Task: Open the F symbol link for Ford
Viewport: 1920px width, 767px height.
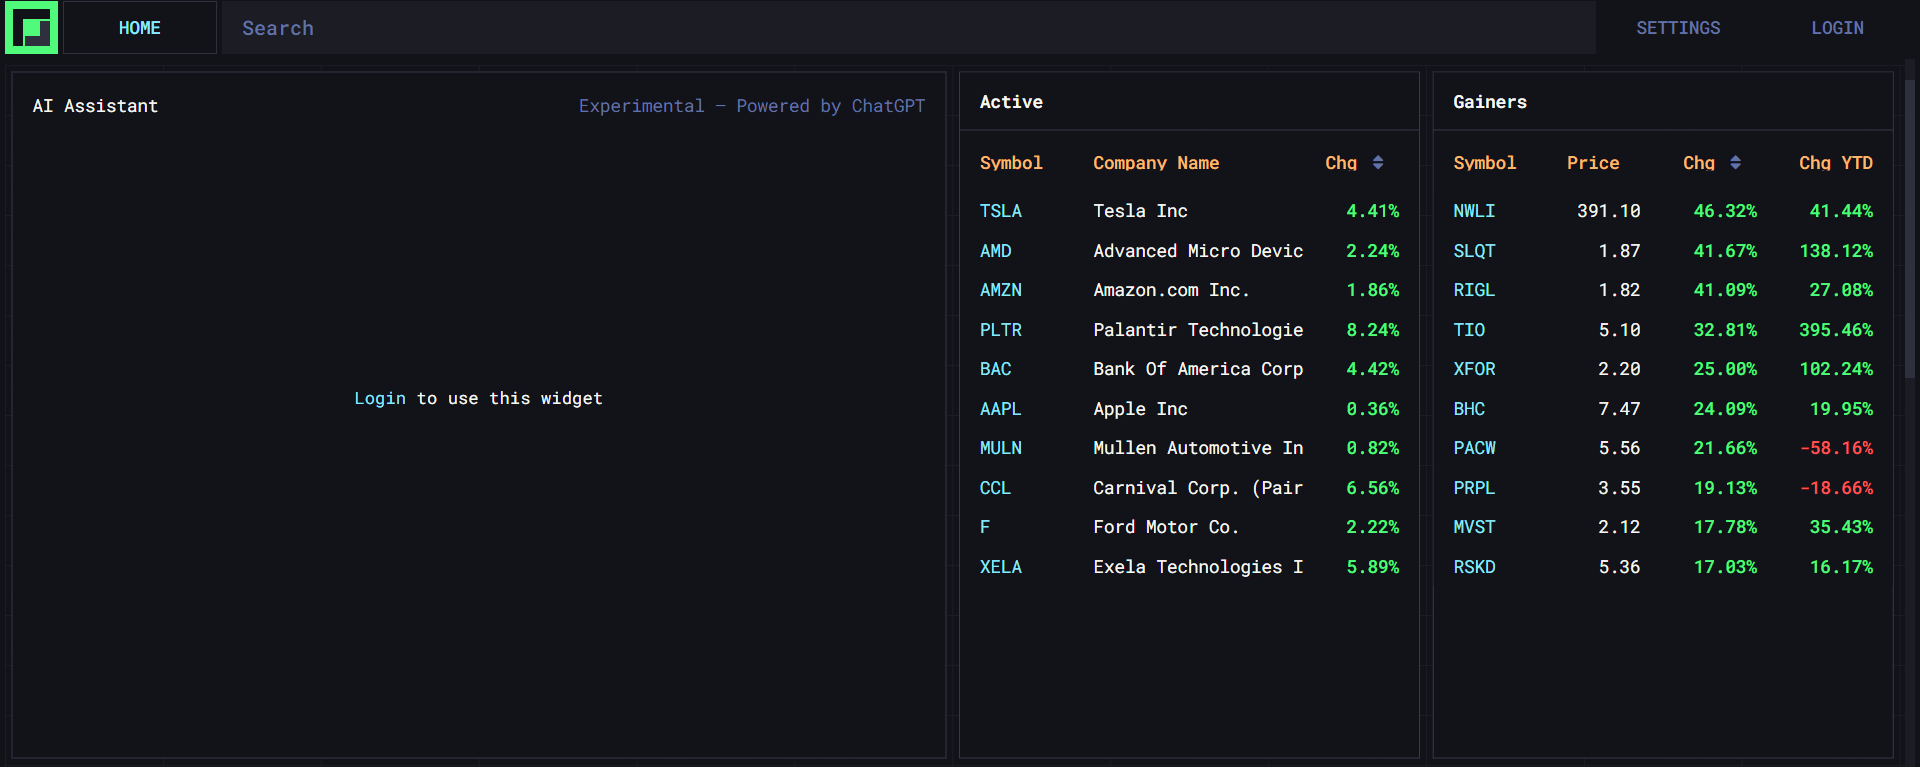Action: 985,527
